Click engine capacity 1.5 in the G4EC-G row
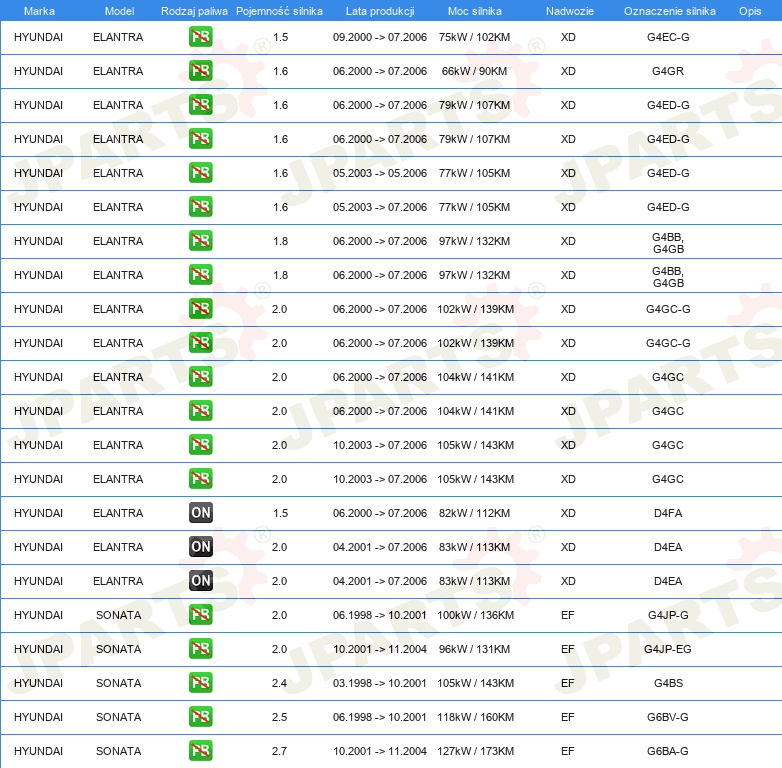Image resolution: width=782 pixels, height=768 pixels. click(280, 37)
